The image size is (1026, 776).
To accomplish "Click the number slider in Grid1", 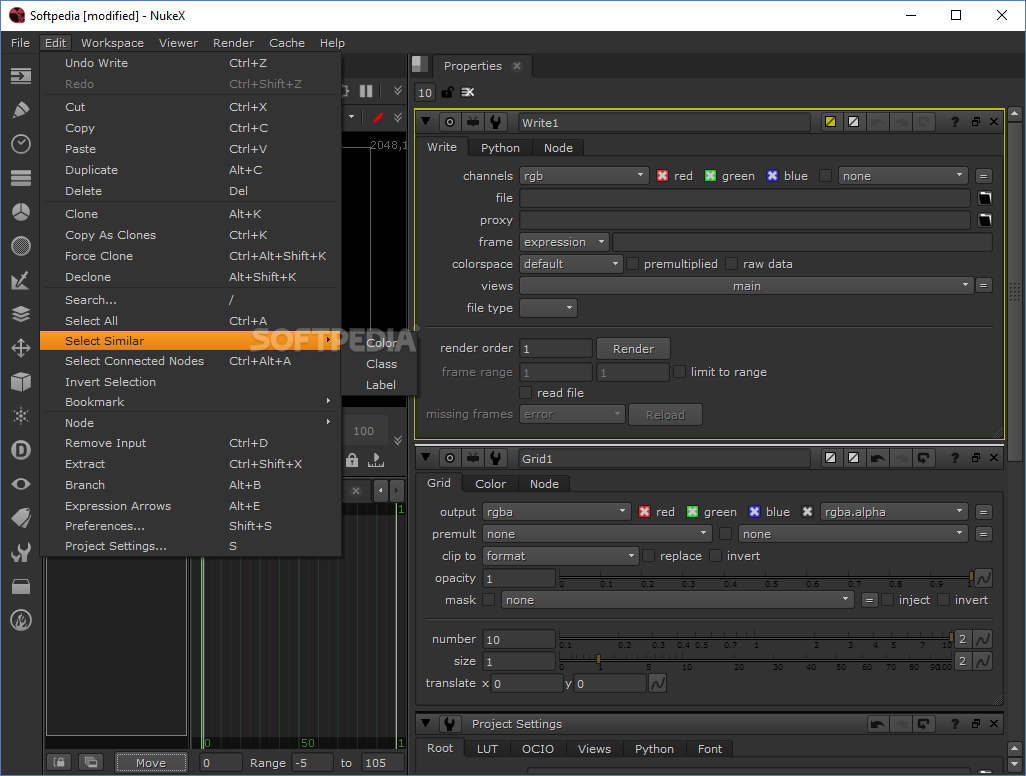I will pyautogui.click(x=756, y=639).
